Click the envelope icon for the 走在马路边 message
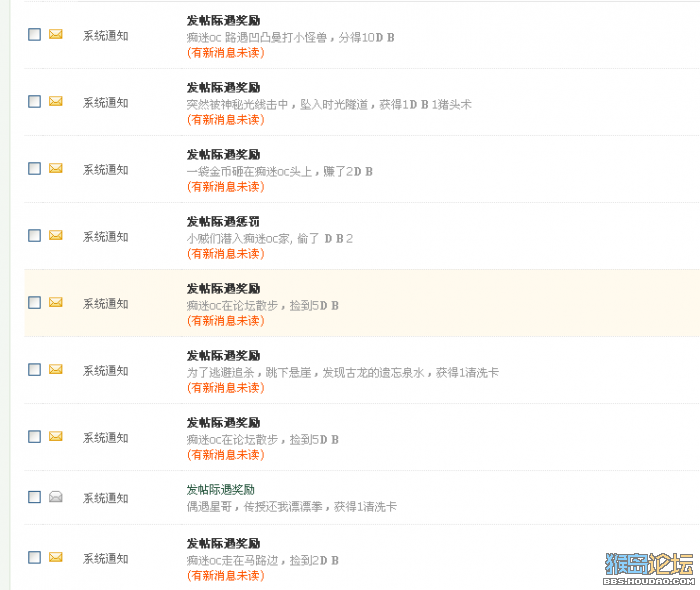Screen dimensions: 700x590 pyautogui.click(x=55, y=557)
